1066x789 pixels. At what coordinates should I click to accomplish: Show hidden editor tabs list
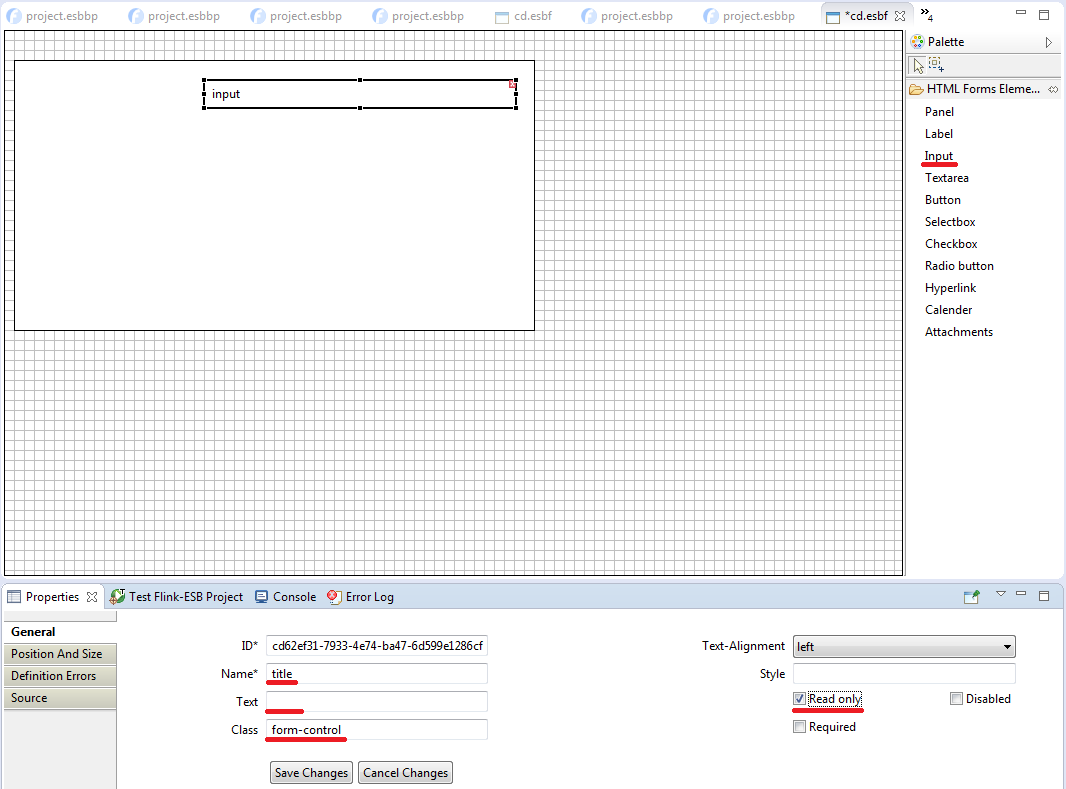926,15
